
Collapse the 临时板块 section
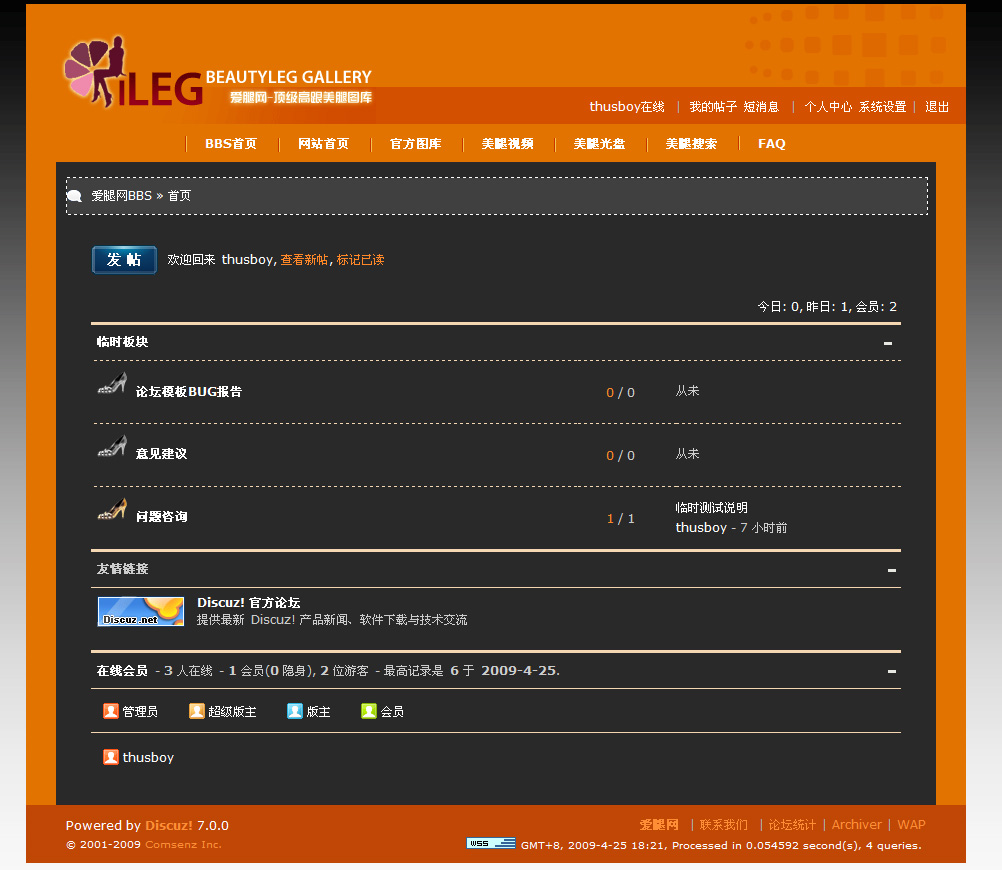[x=888, y=342]
